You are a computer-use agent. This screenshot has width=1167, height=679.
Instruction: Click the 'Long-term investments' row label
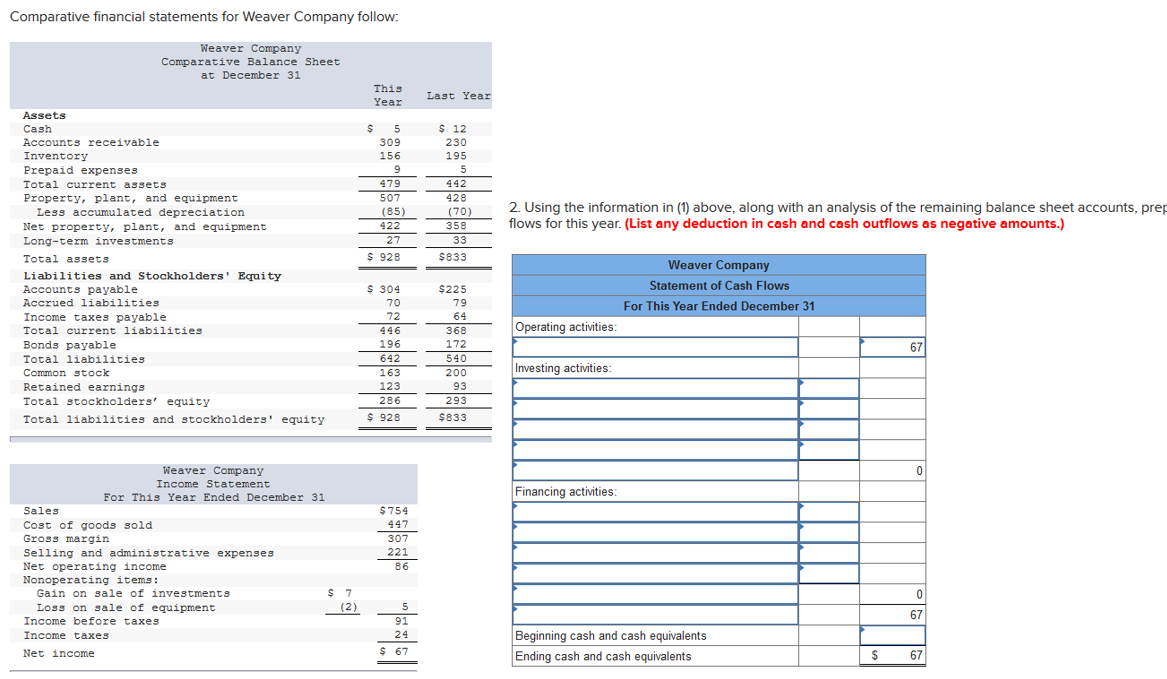[x=98, y=241]
